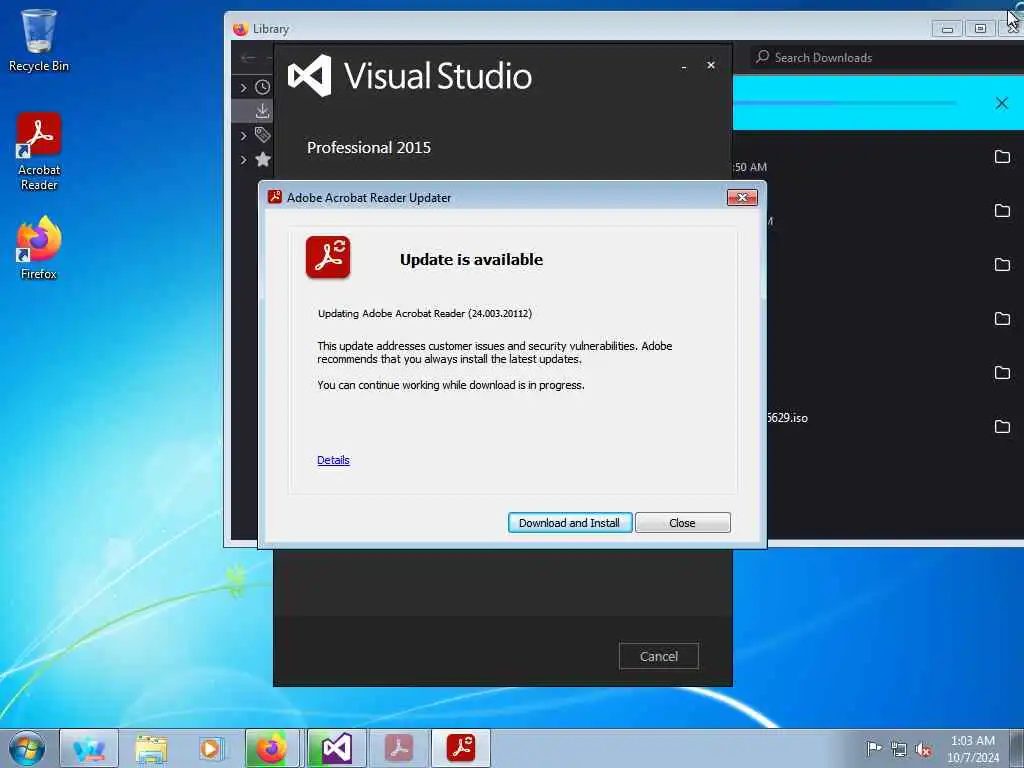Screen dimensions: 1024x768
Task: Click the muted volume tray icon
Action: tap(923, 749)
